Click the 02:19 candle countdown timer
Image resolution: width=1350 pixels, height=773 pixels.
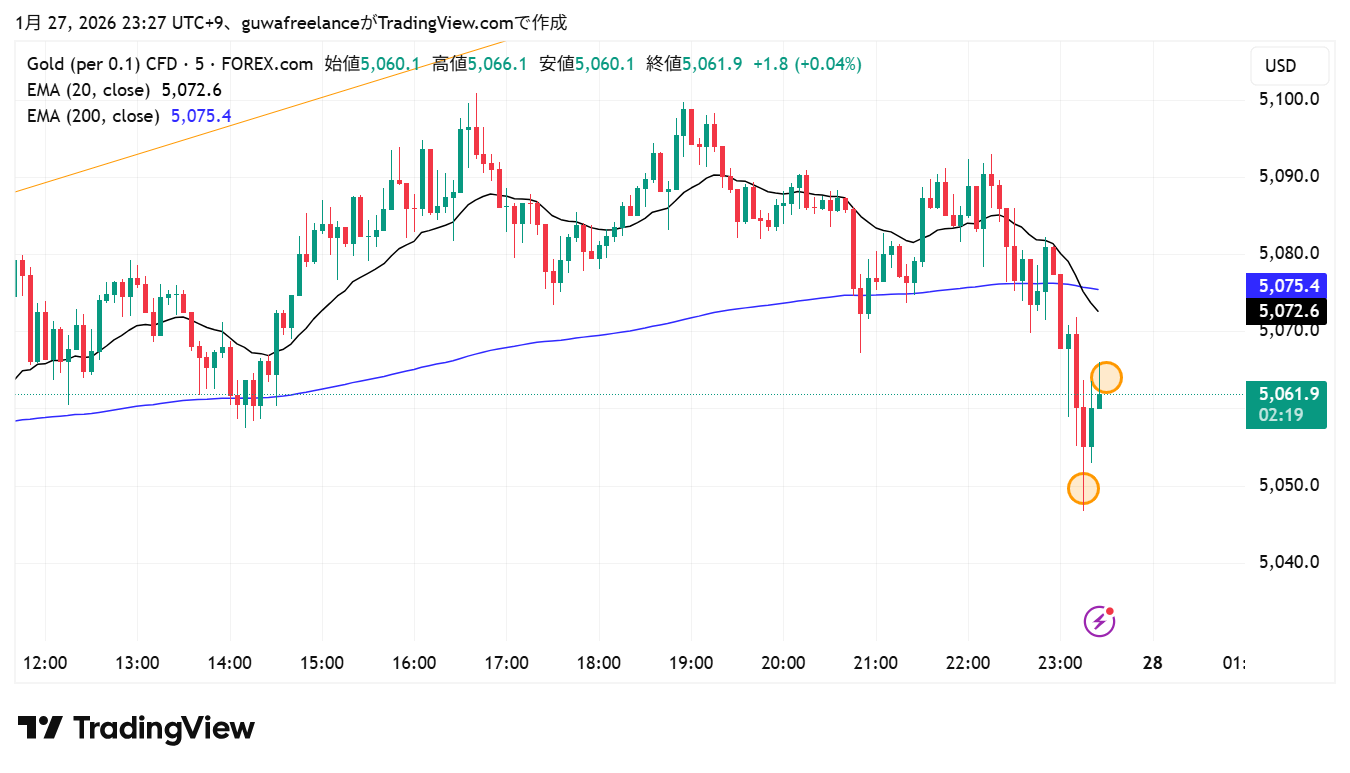coord(1282,415)
